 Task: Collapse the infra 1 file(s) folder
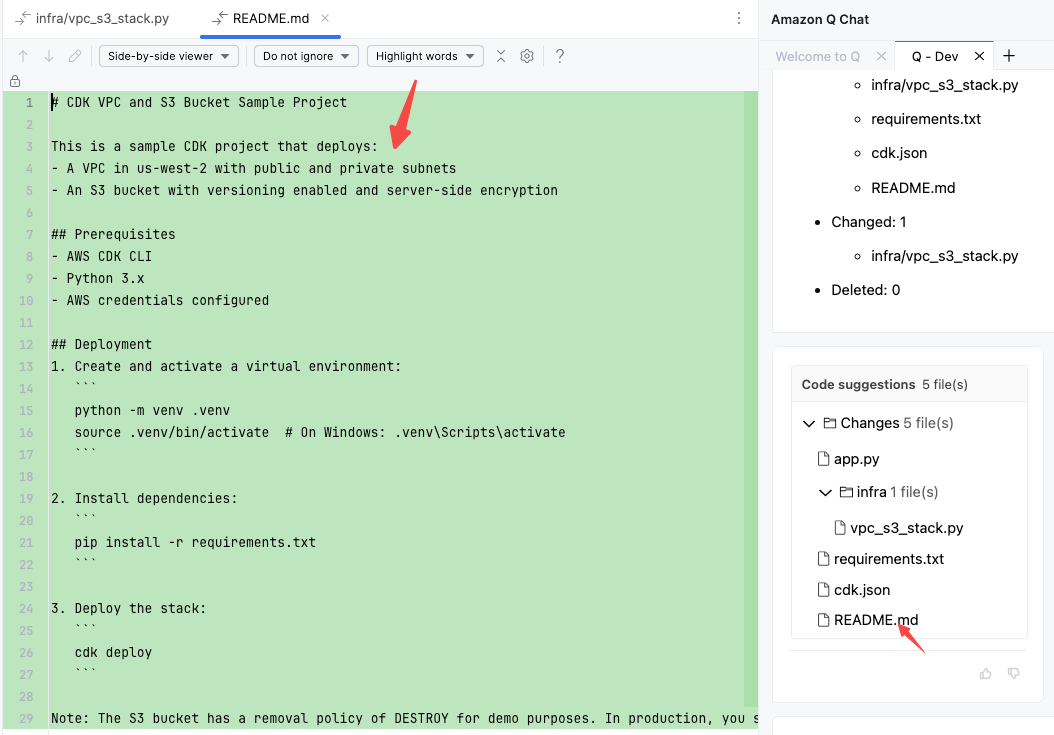825,492
